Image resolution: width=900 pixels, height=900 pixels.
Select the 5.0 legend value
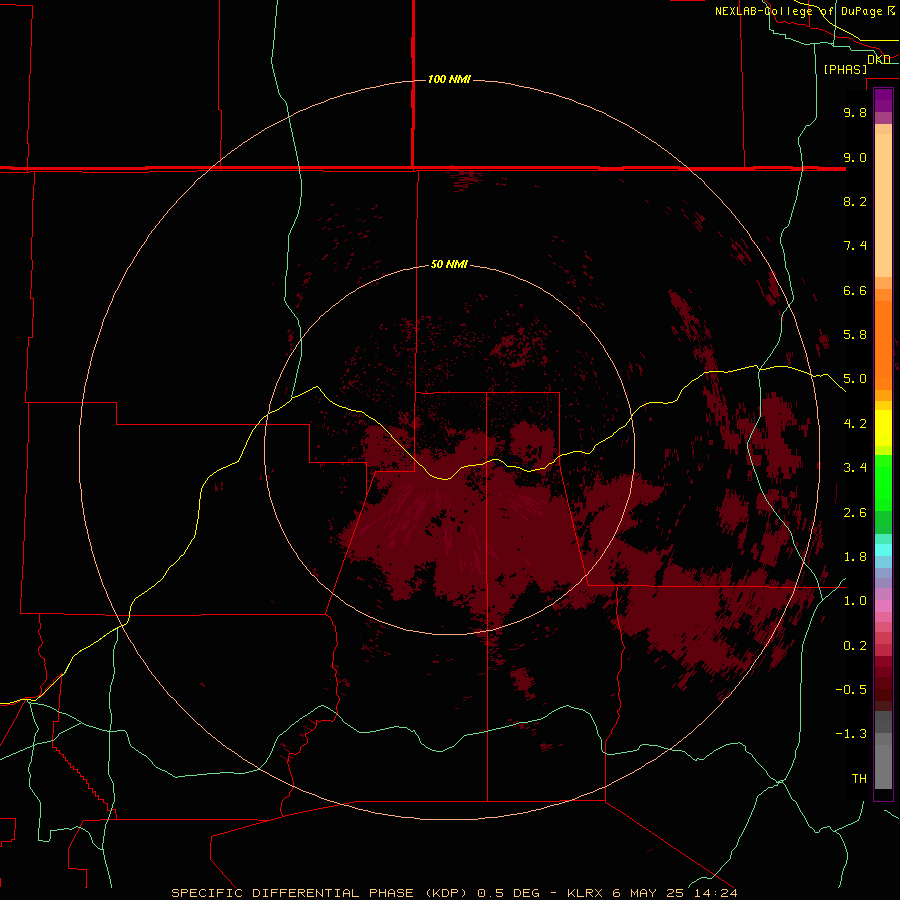(855, 379)
